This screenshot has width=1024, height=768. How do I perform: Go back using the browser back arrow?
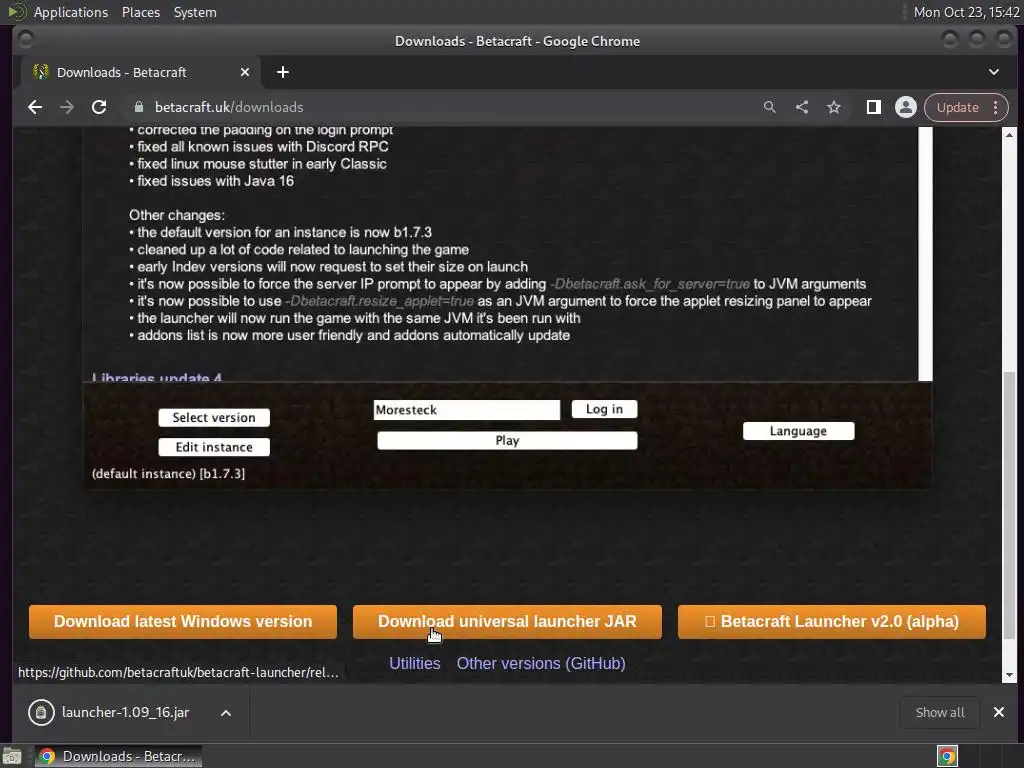[x=35, y=107]
